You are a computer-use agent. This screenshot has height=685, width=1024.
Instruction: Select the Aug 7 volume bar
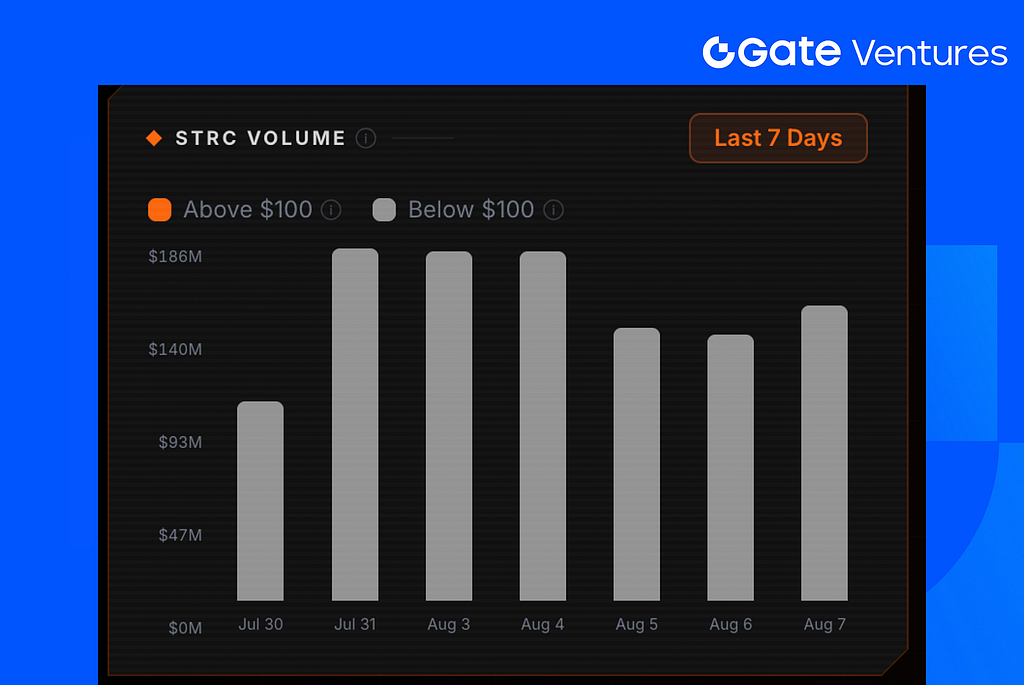(x=824, y=453)
